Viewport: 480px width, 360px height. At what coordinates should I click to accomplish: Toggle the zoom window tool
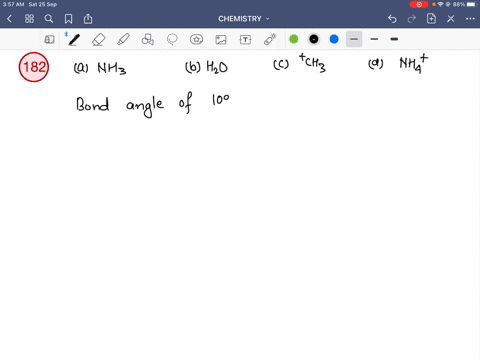(49, 40)
